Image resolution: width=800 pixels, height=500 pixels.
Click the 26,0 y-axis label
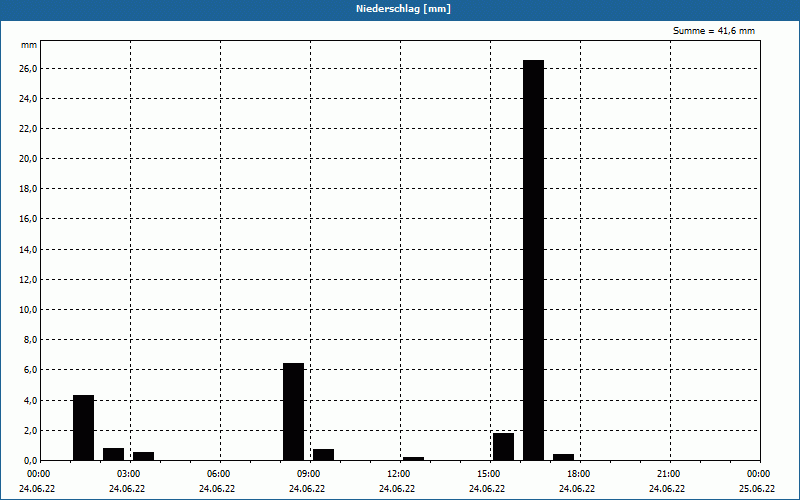(28, 68)
